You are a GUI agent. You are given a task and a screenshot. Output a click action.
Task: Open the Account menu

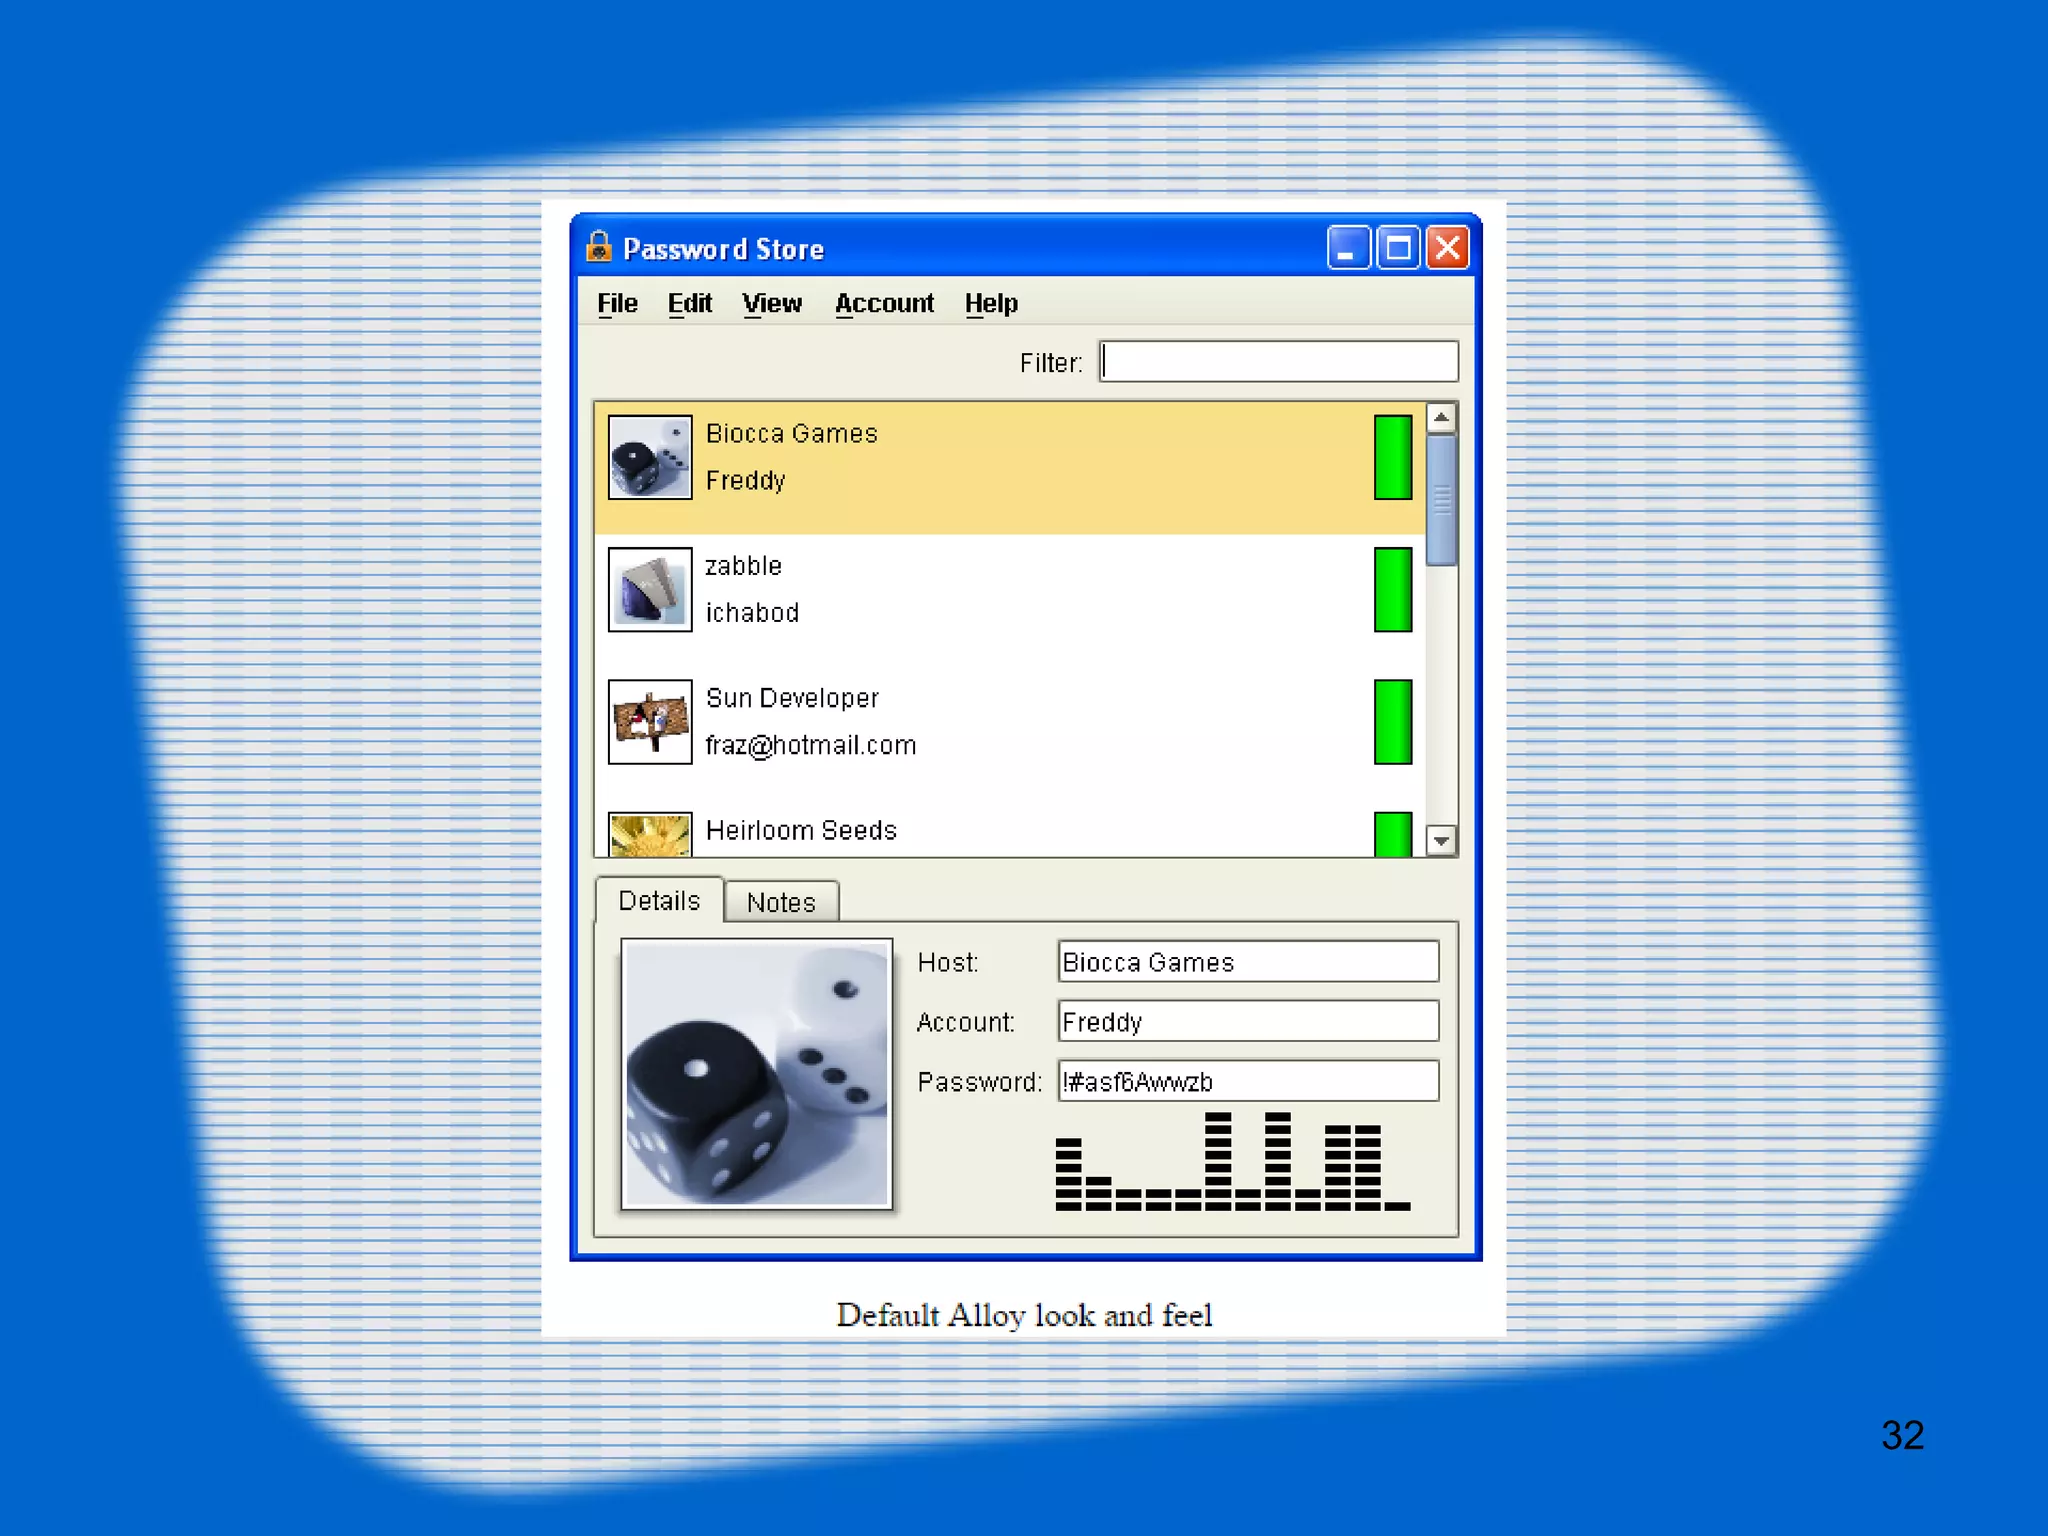tap(884, 303)
